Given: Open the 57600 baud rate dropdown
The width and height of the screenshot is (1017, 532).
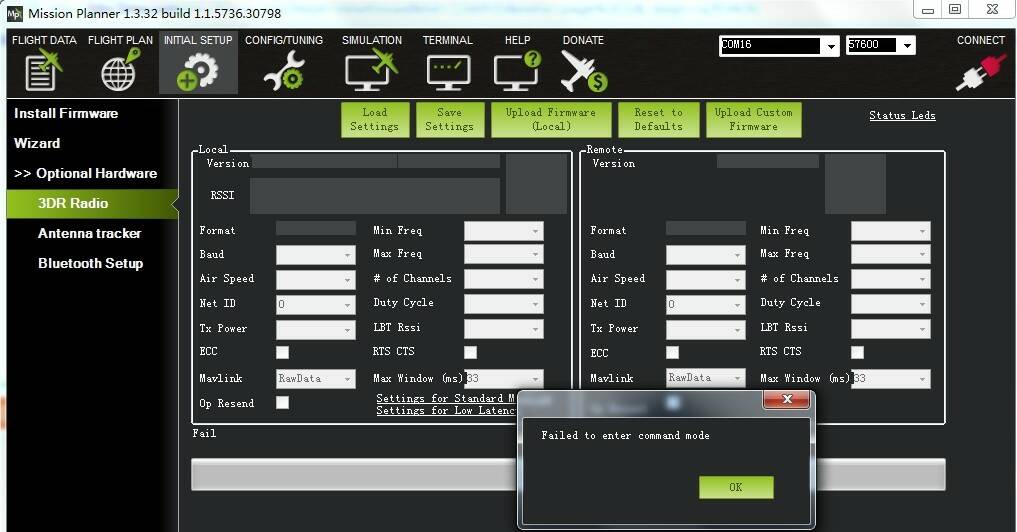Looking at the screenshot, I should pyautogui.click(x=907, y=45).
